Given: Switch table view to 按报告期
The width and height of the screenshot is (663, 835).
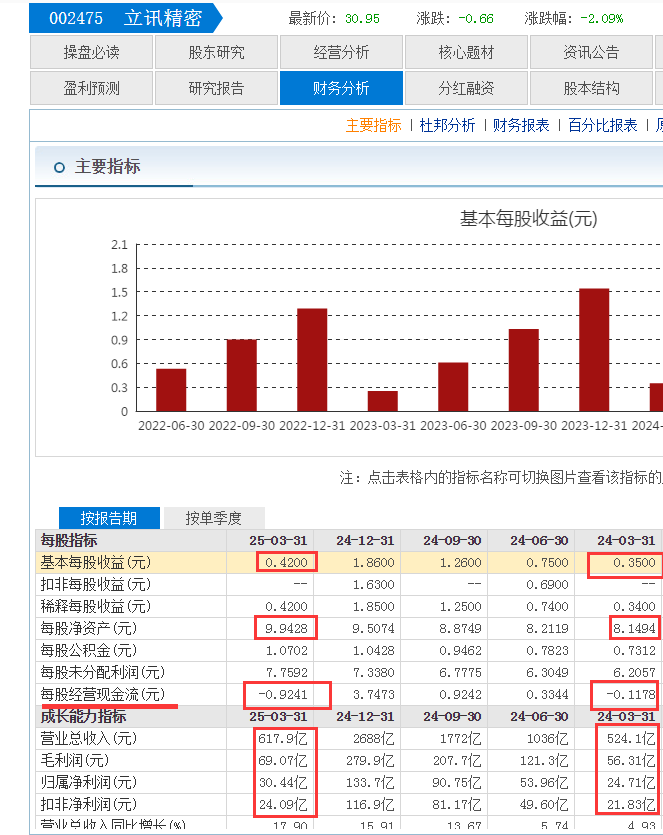Looking at the screenshot, I should tap(109, 518).
